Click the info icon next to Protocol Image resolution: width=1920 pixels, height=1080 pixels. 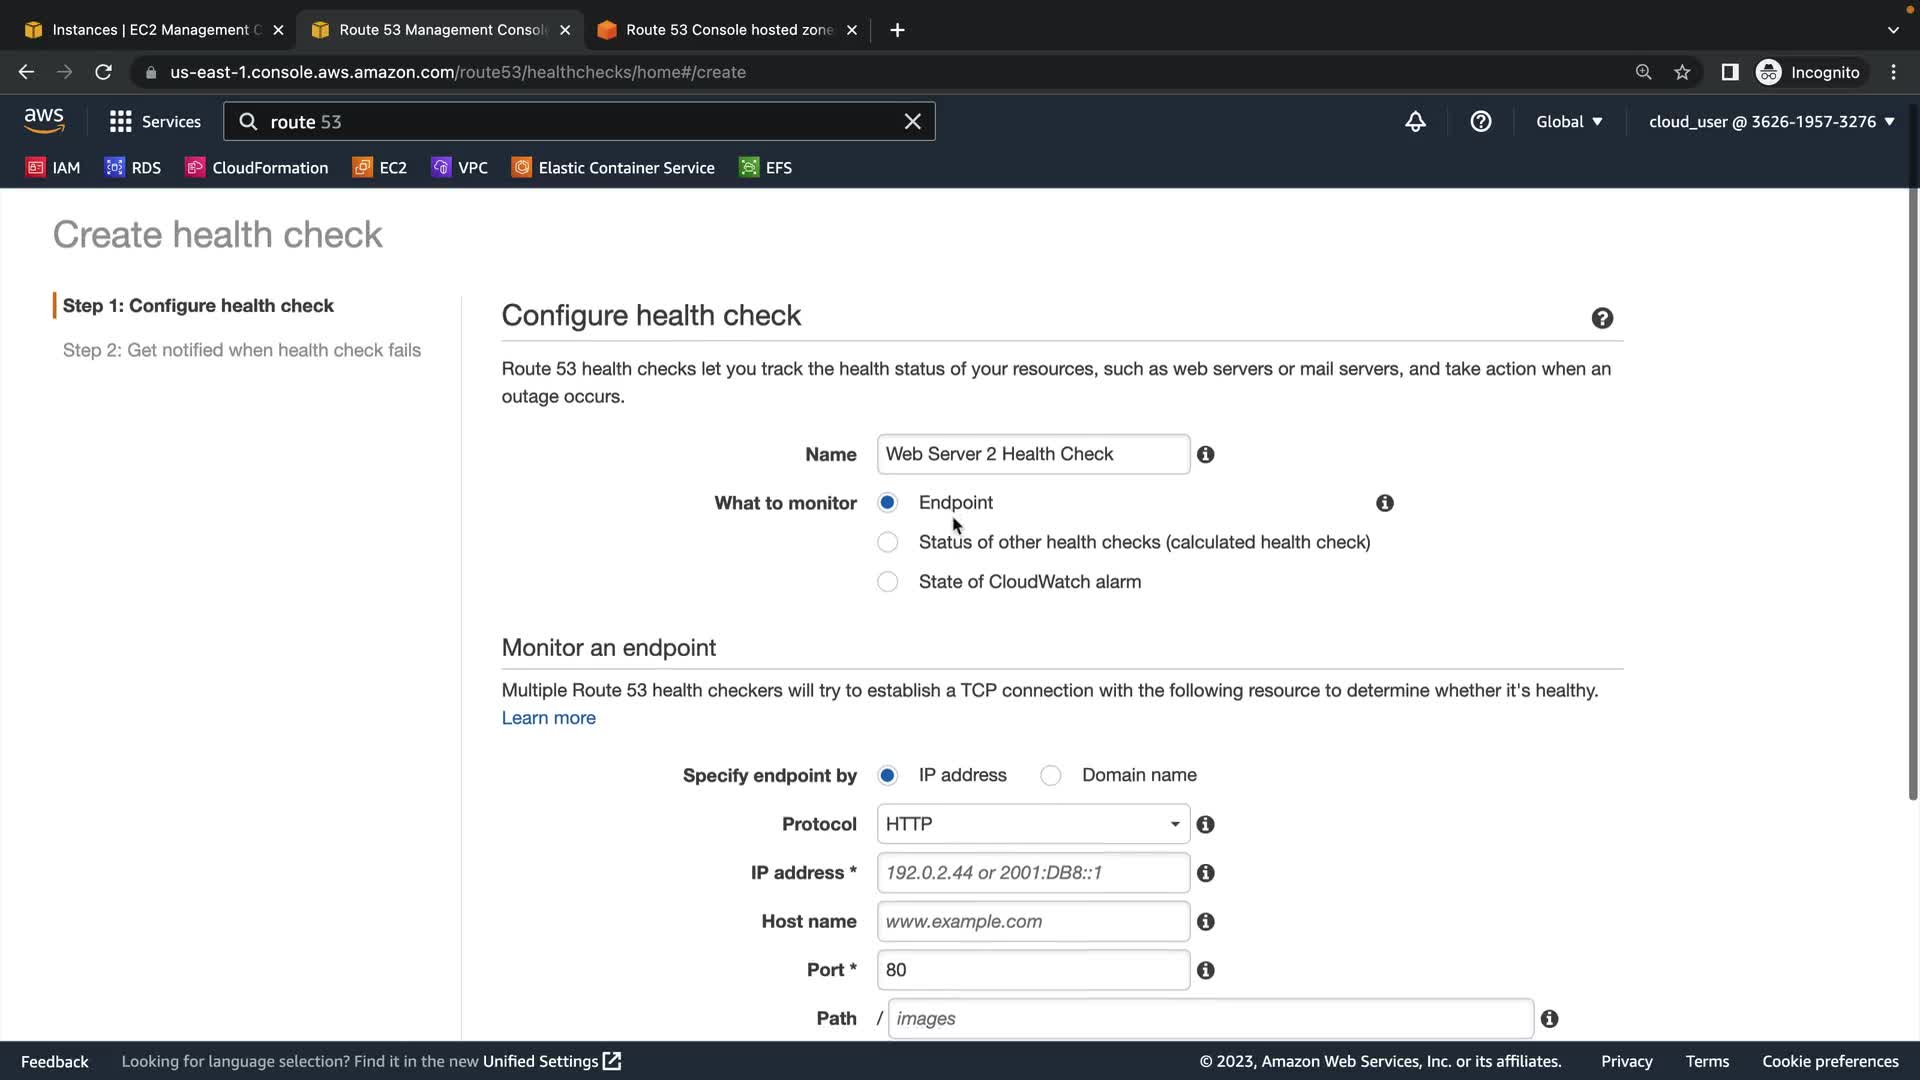click(x=1206, y=825)
